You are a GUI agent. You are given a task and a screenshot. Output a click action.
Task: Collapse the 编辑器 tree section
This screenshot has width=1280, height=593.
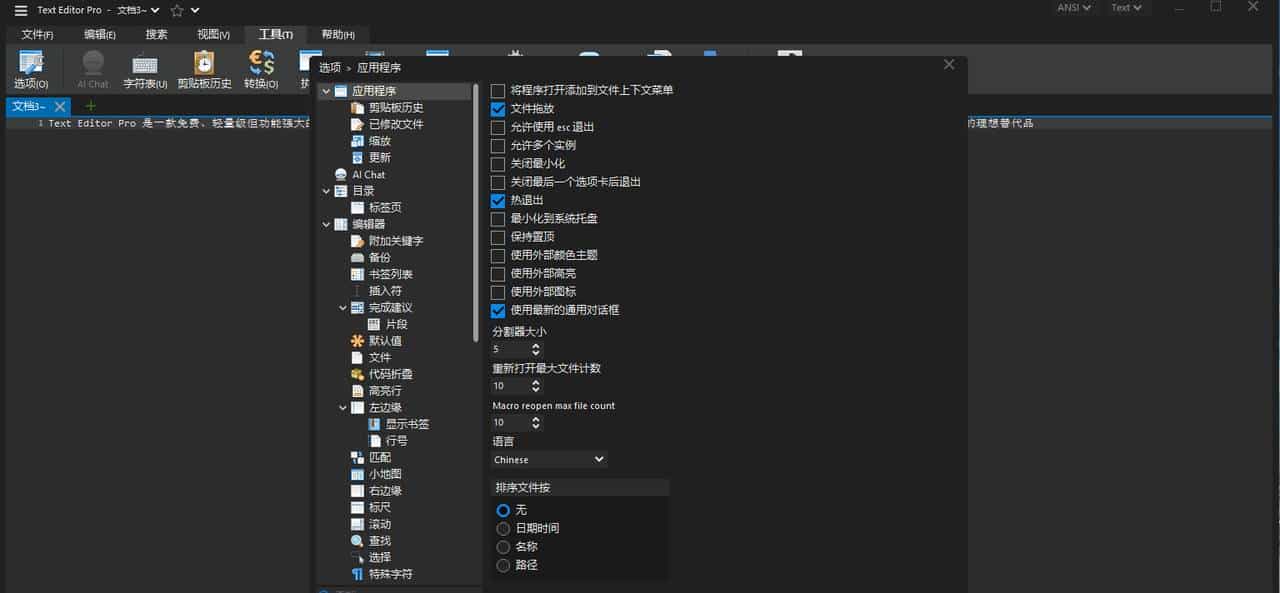coord(325,224)
